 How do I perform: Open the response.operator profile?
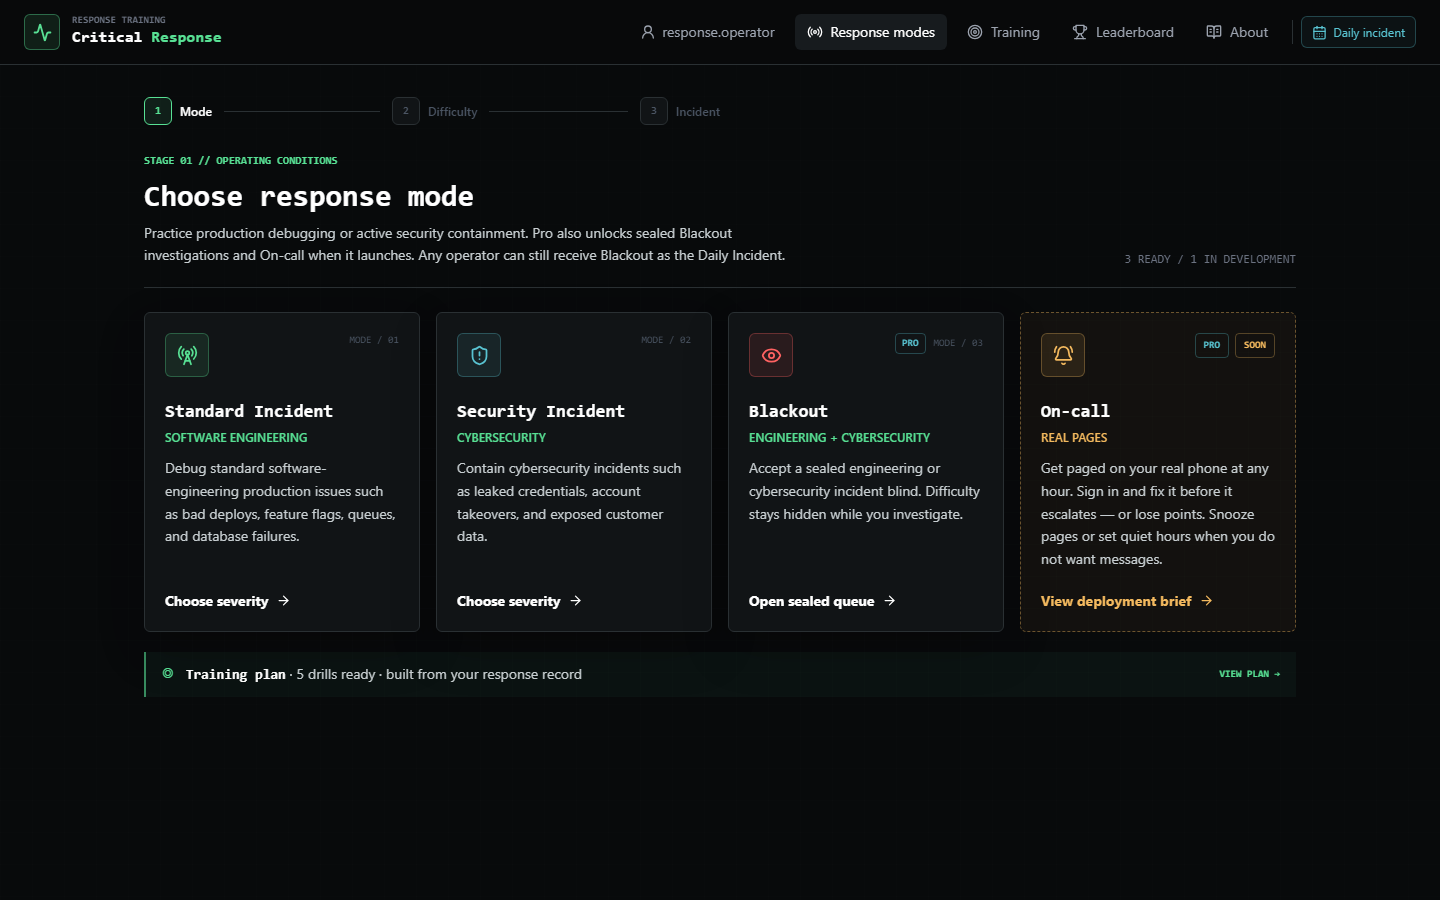tap(708, 32)
